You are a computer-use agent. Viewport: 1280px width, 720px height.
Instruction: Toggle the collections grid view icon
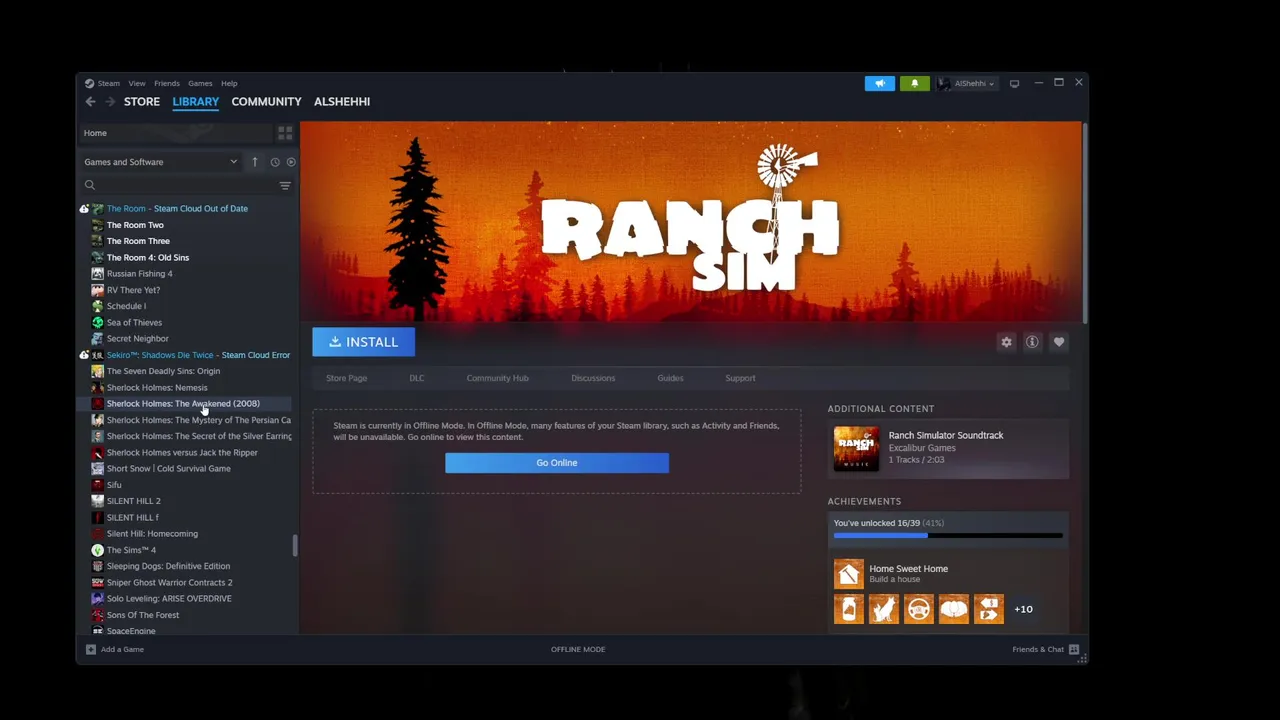[285, 133]
